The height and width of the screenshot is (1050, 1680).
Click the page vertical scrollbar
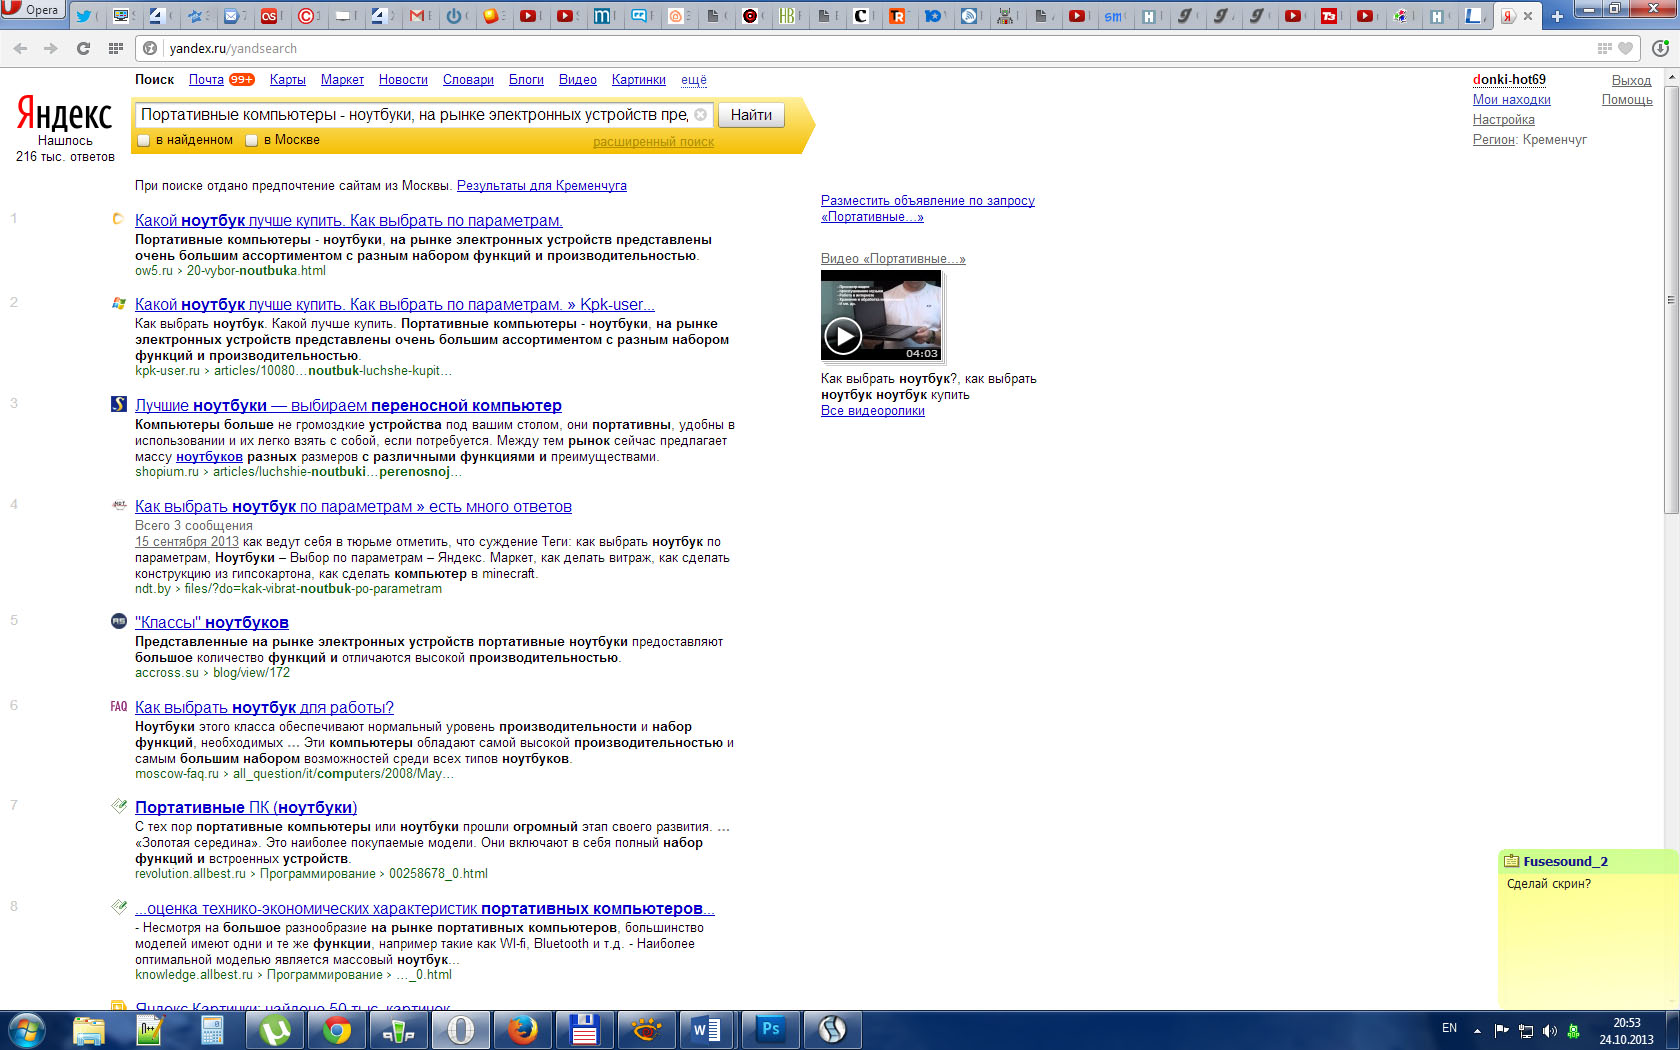[1670, 300]
